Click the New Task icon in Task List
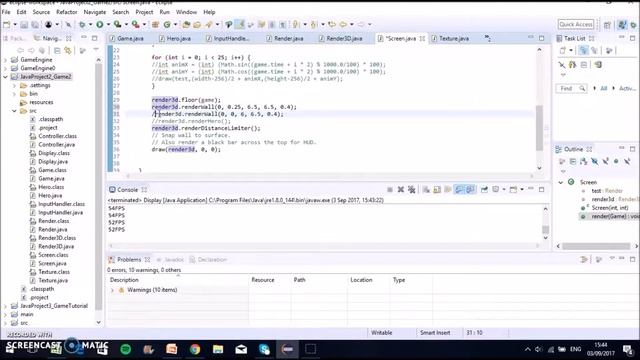 pos(563,51)
